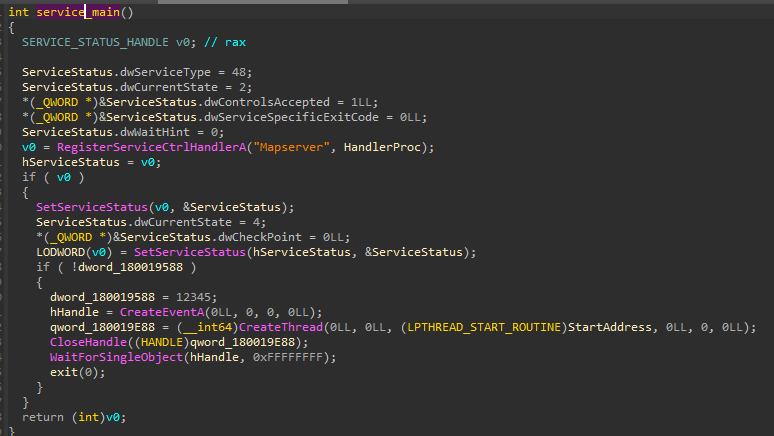Click the dwControlsAccepted field
The image size is (774, 436).
tap(267, 102)
